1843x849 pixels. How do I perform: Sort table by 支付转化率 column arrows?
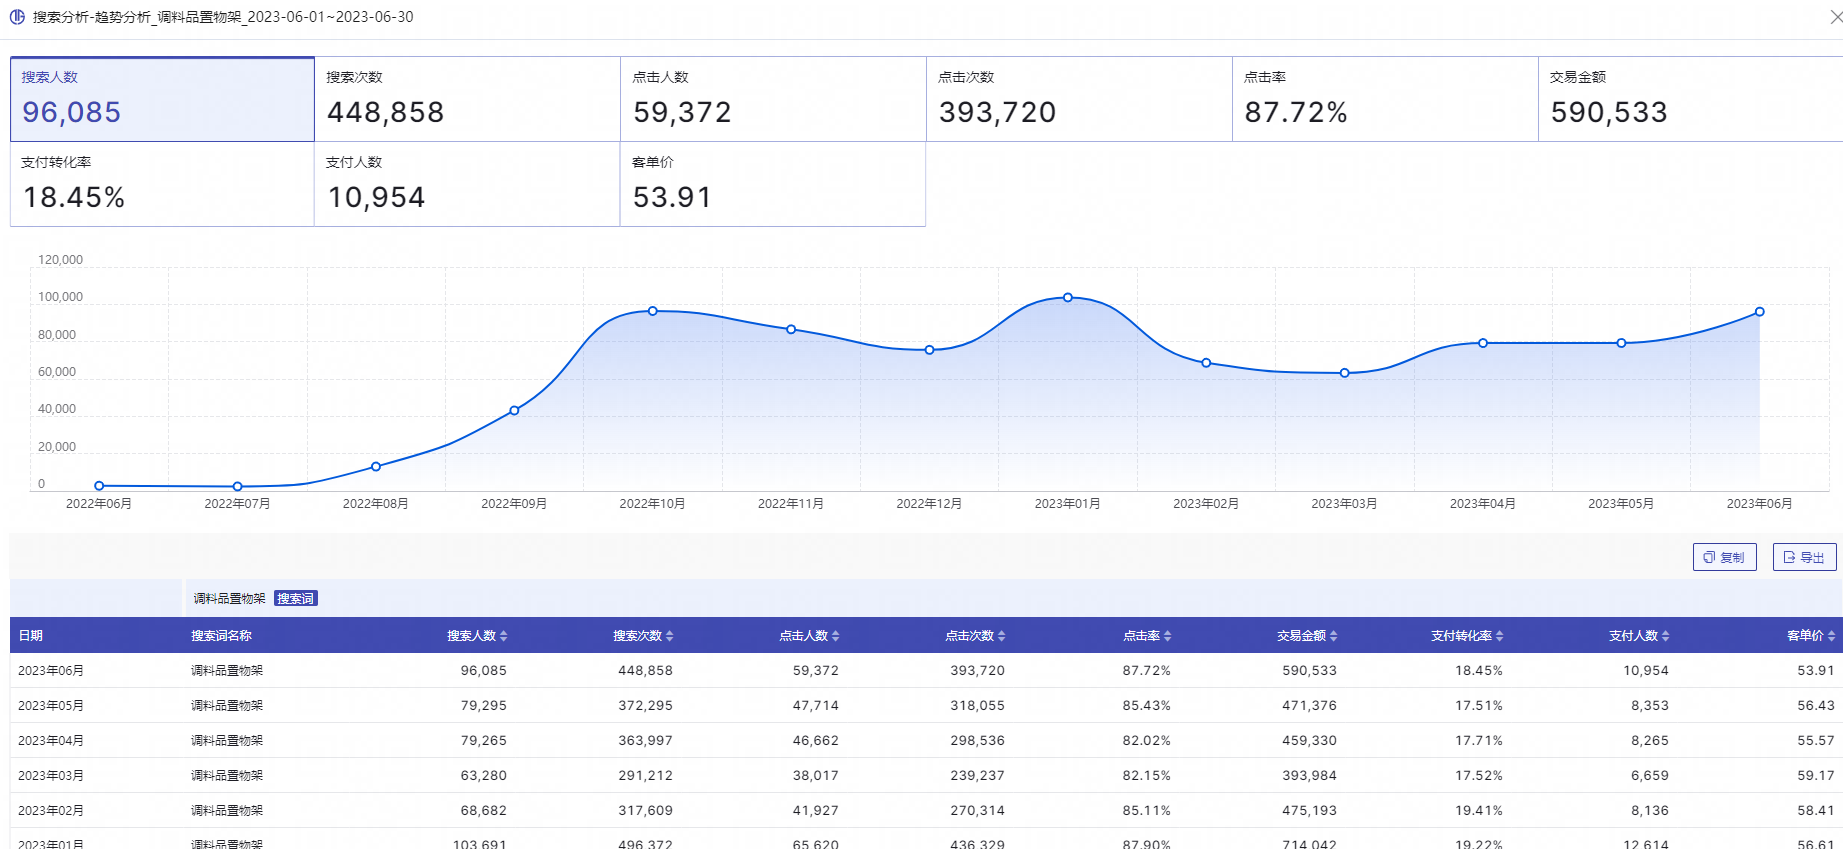1500,636
